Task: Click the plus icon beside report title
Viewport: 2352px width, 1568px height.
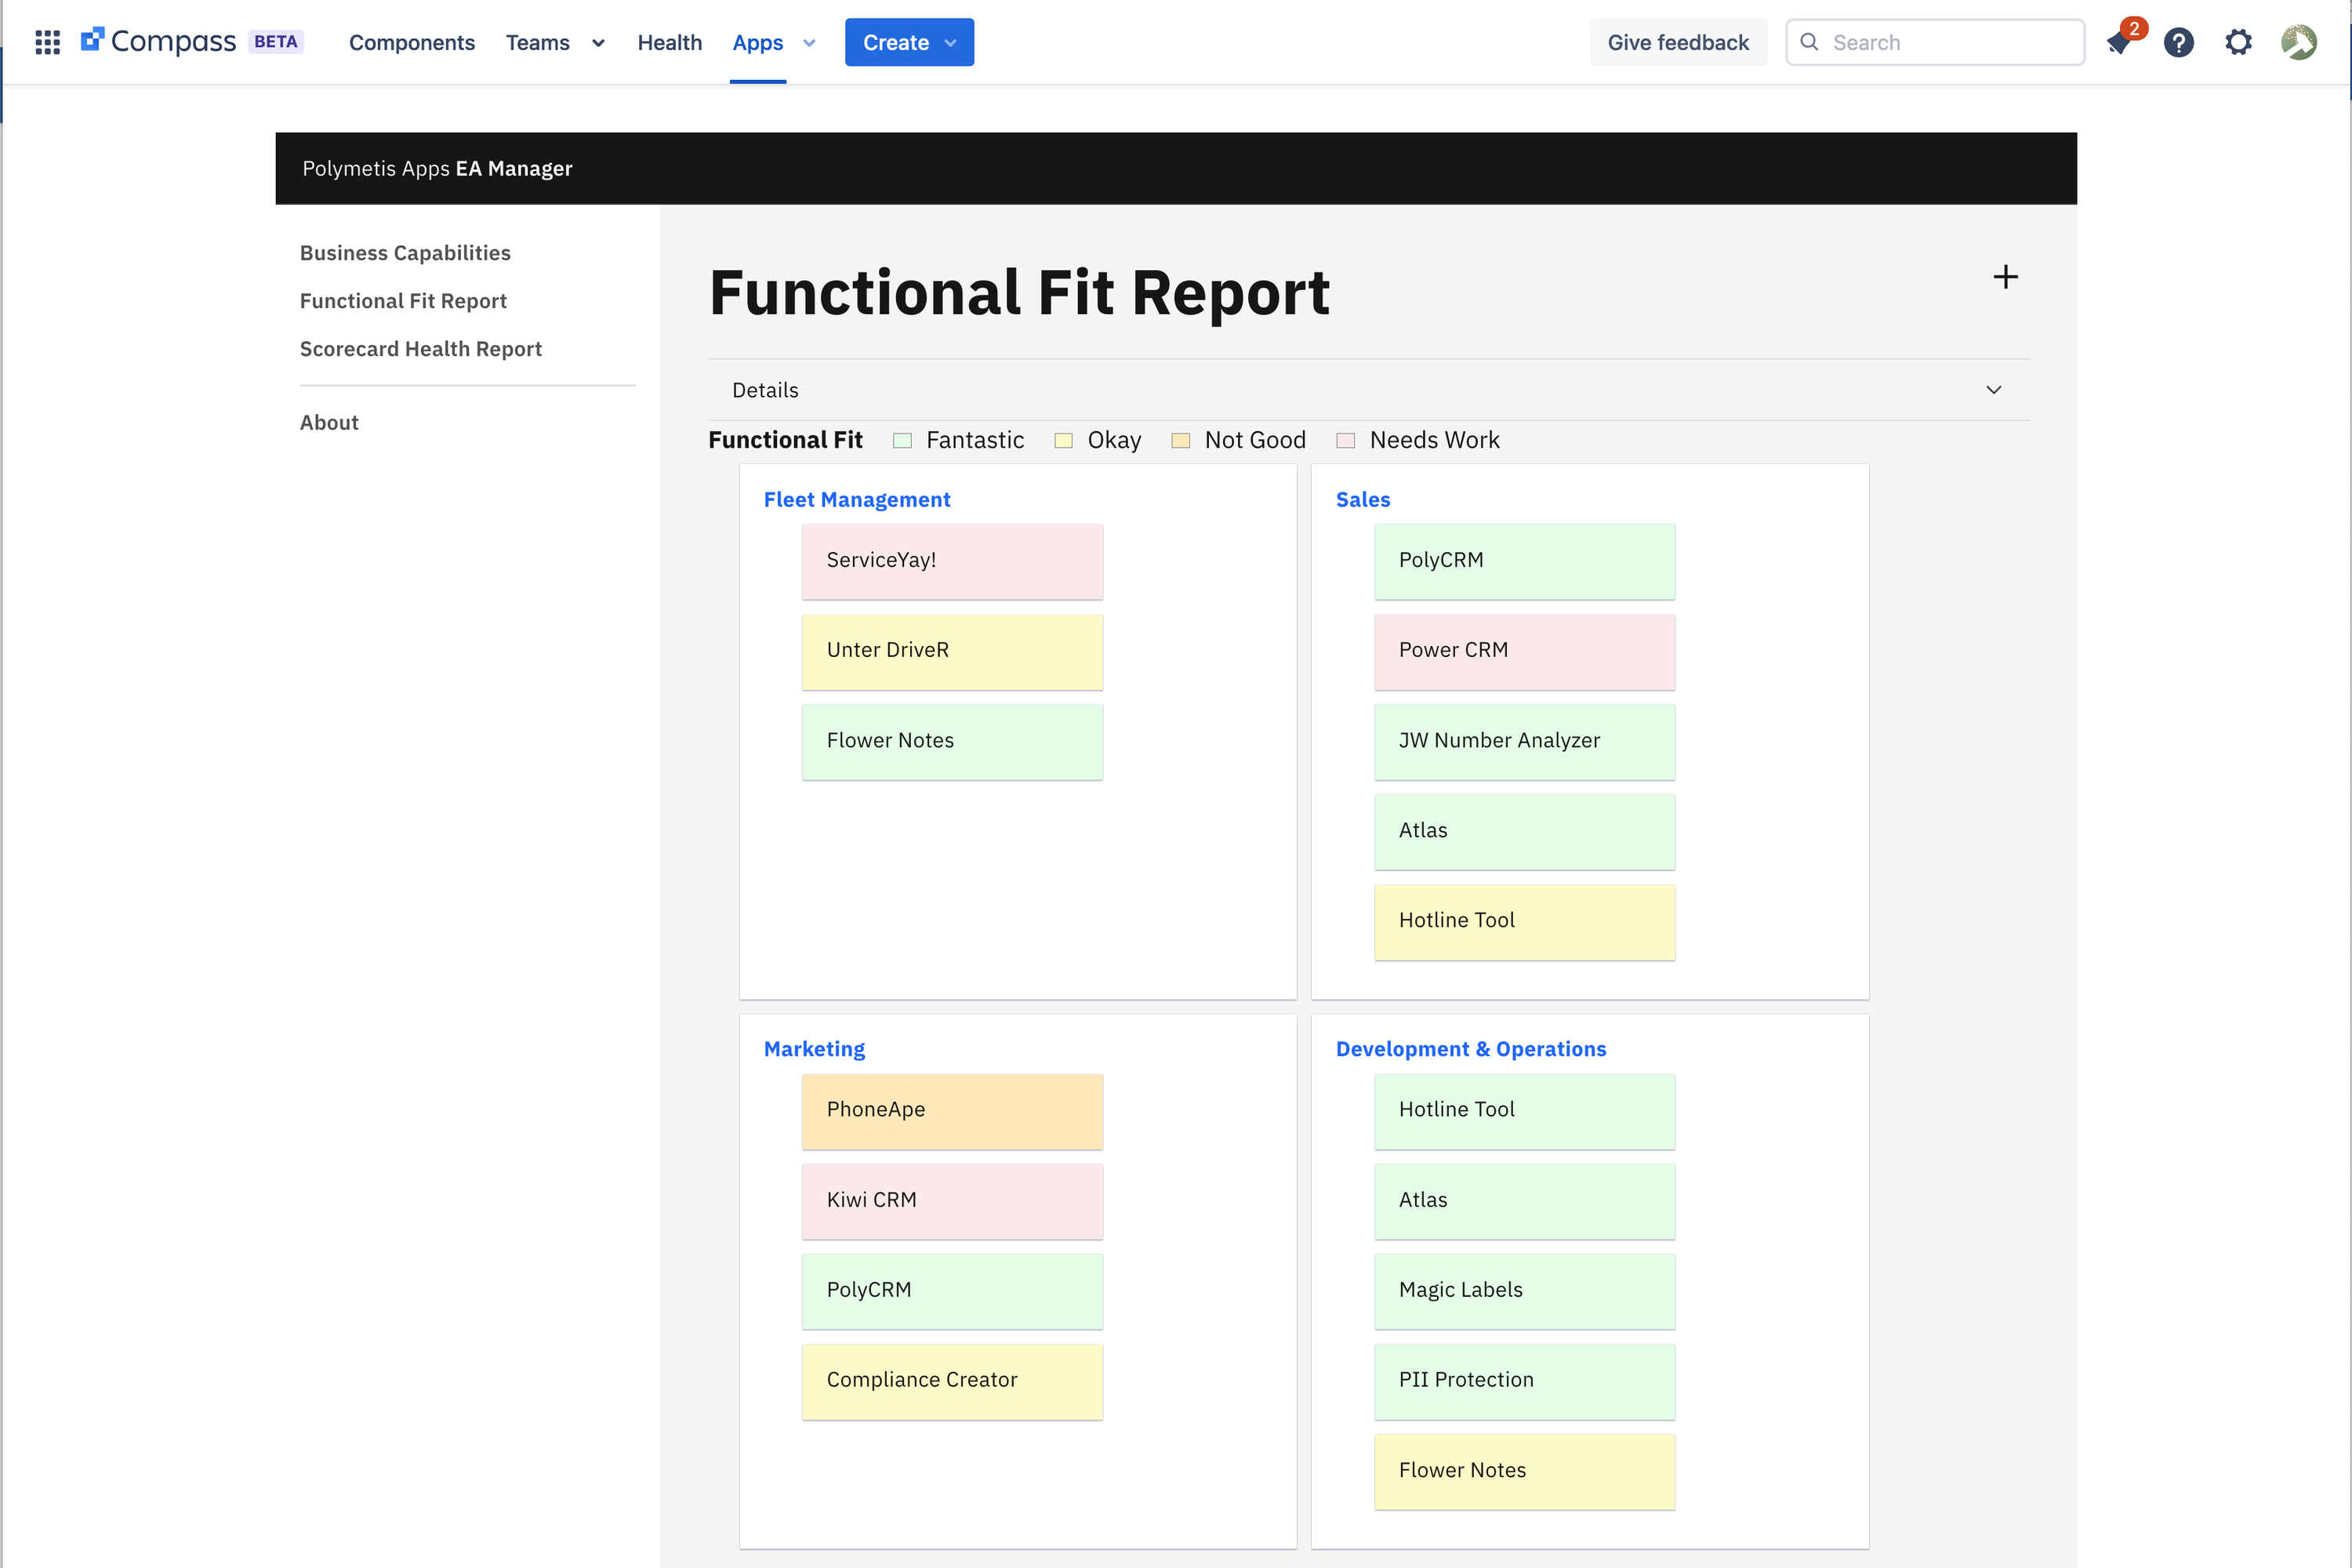Action: coord(2005,277)
